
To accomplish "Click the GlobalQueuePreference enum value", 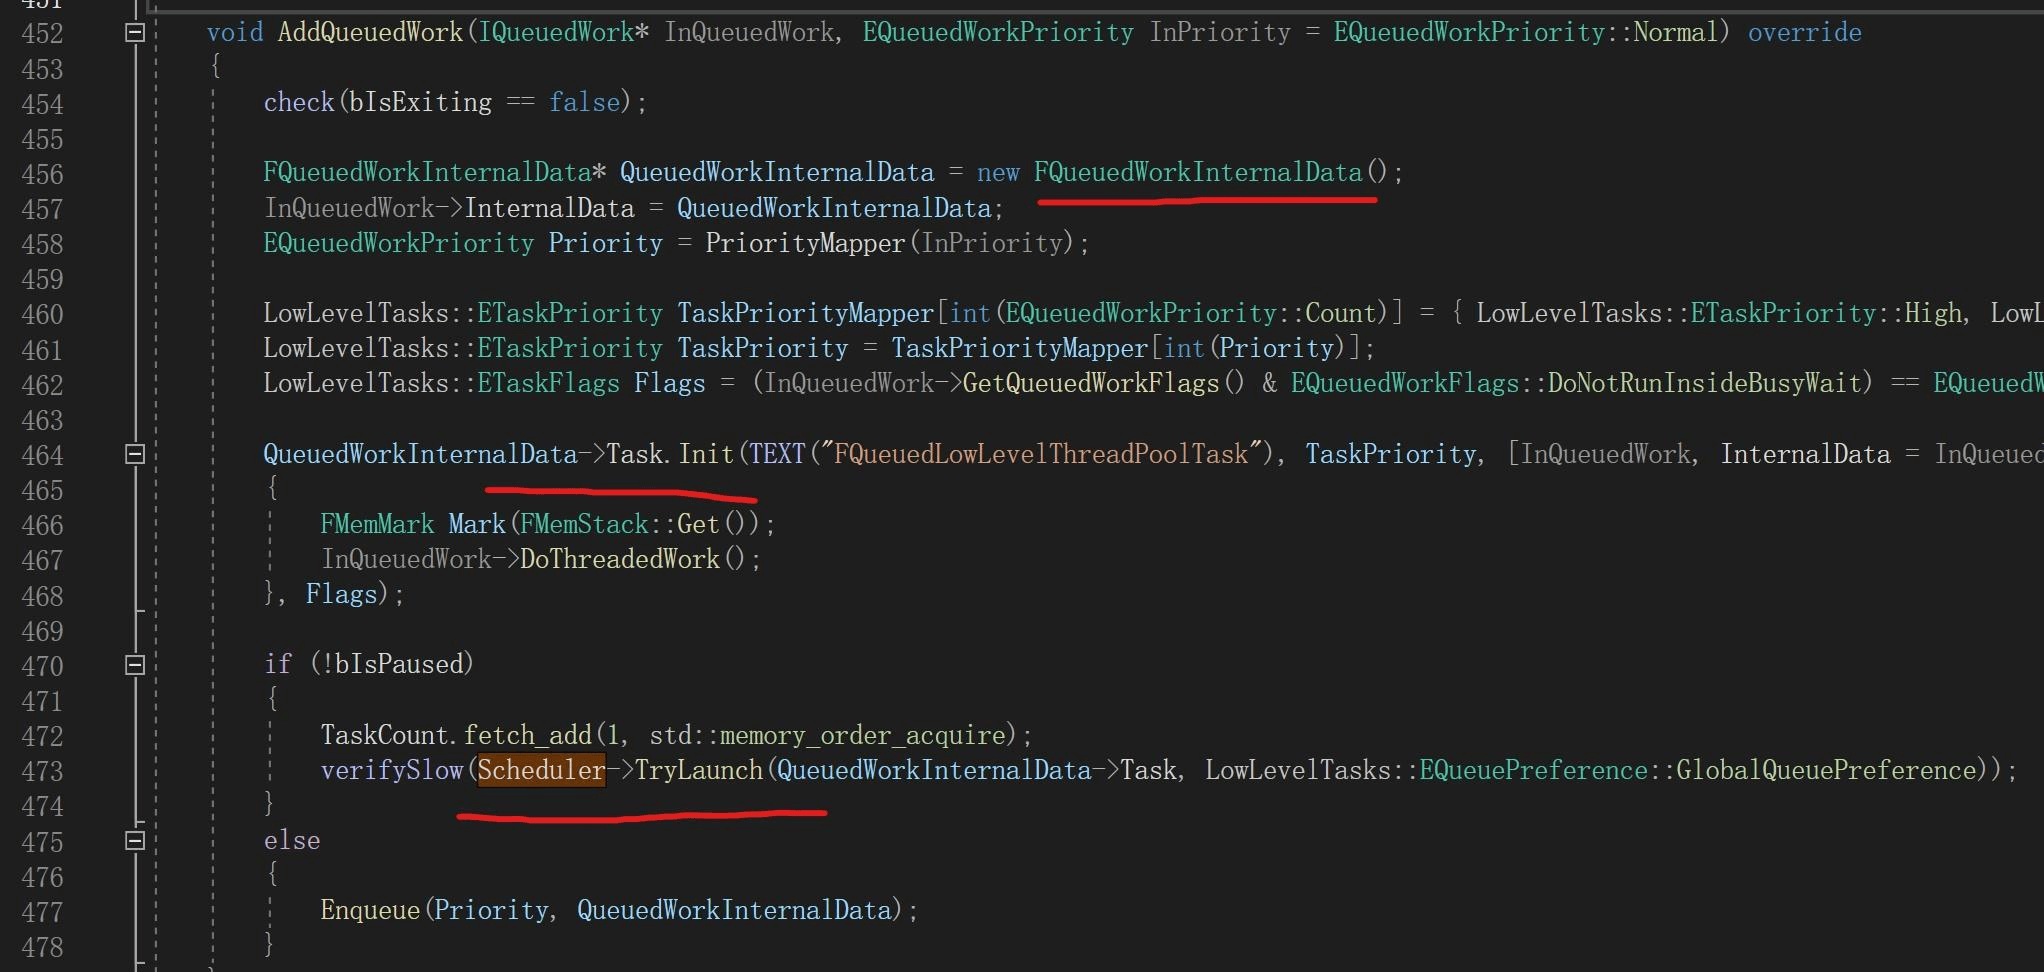I will [x=1826, y=770].
